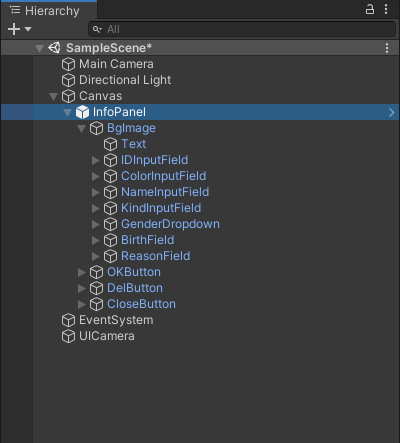This screenshot has width=400, height=443.
Task: Click the InfoPanel prefab cube icon
Action: tap(82, 112)
